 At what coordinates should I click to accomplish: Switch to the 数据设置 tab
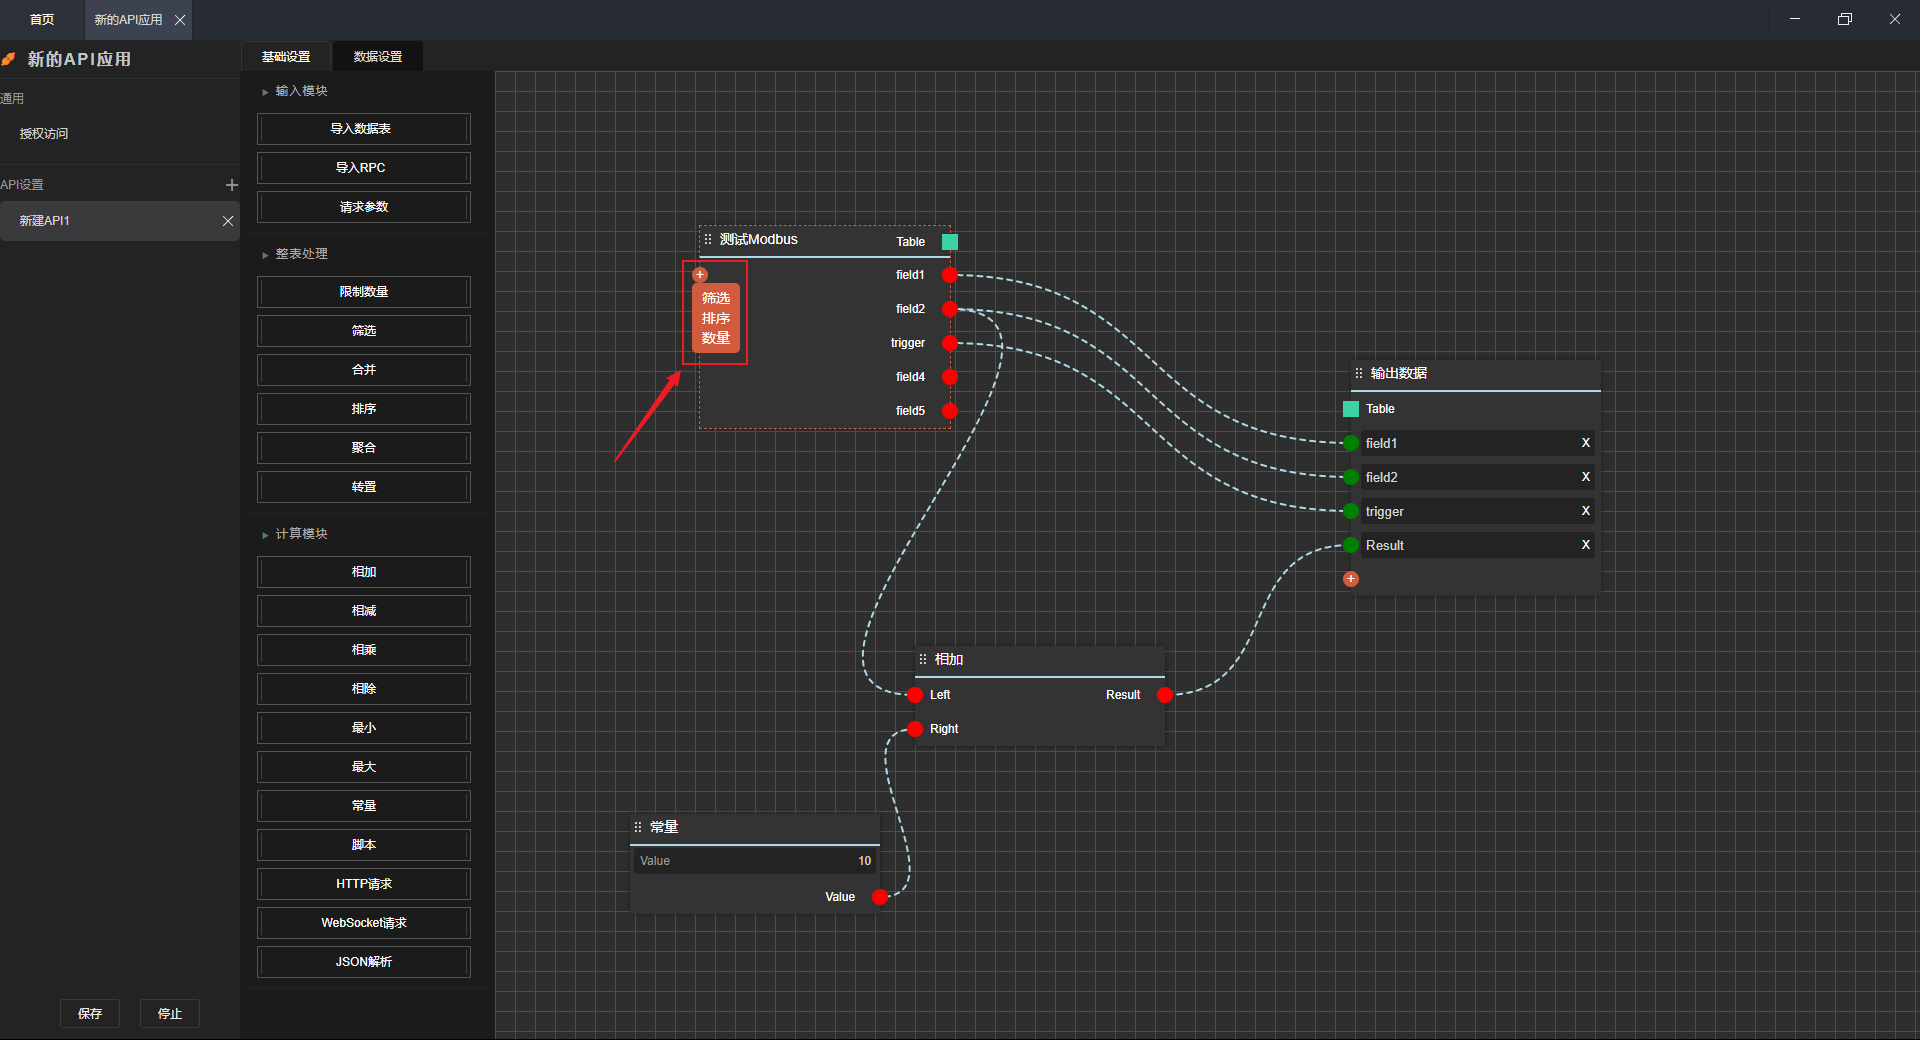click(378, 57)
